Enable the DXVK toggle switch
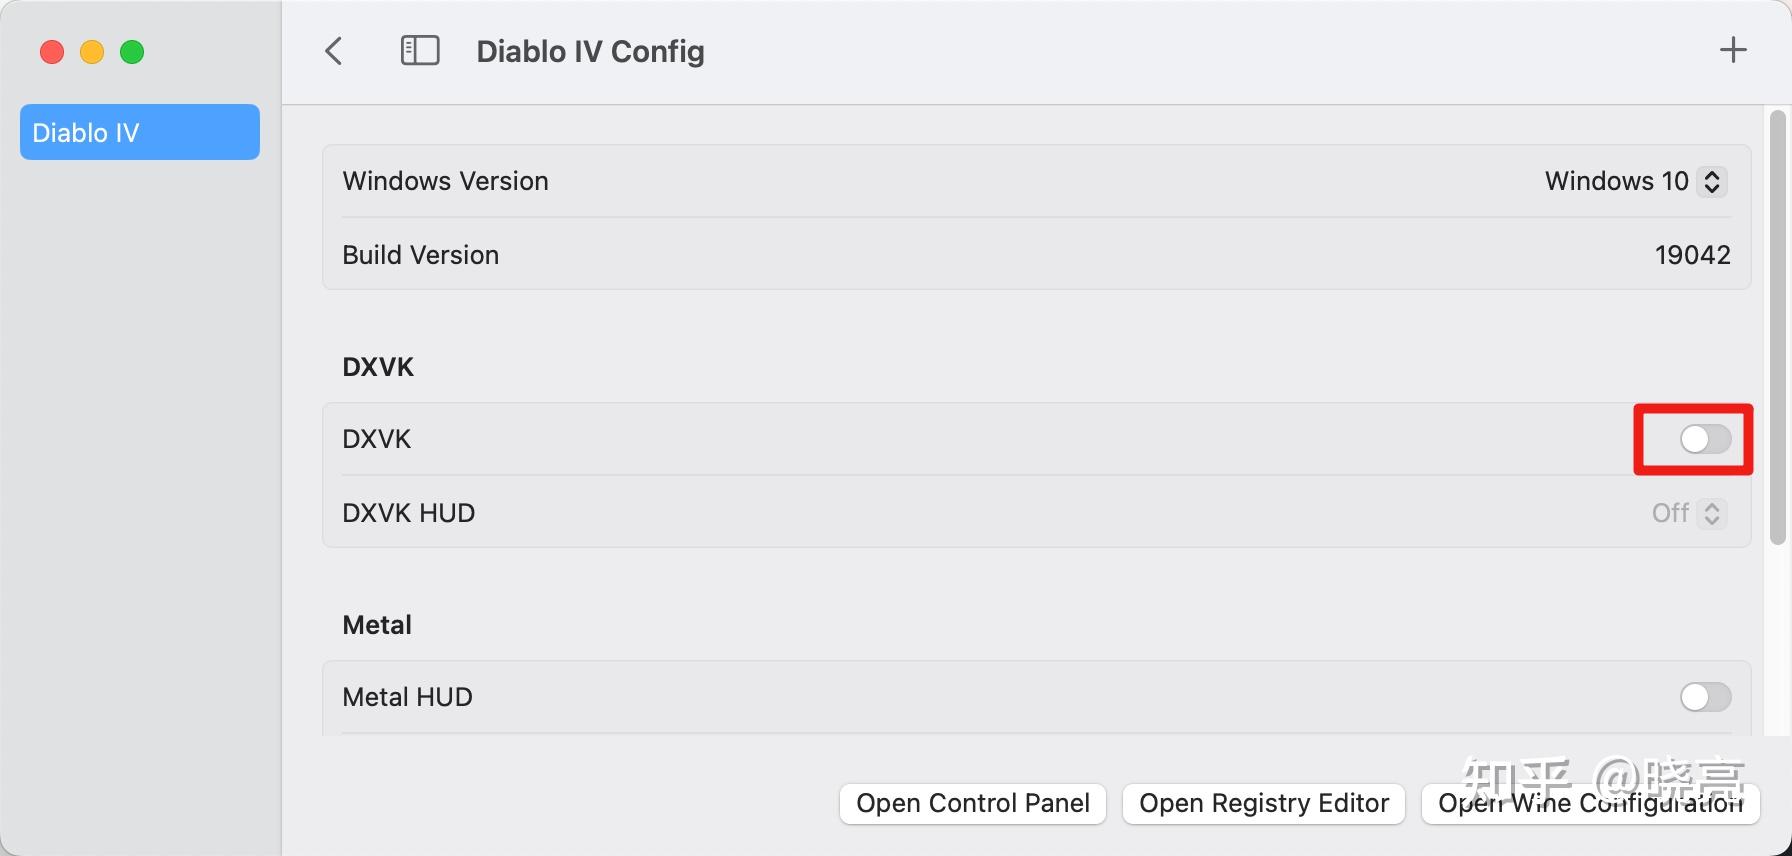1792x856 pixels. pos(1705,439)
